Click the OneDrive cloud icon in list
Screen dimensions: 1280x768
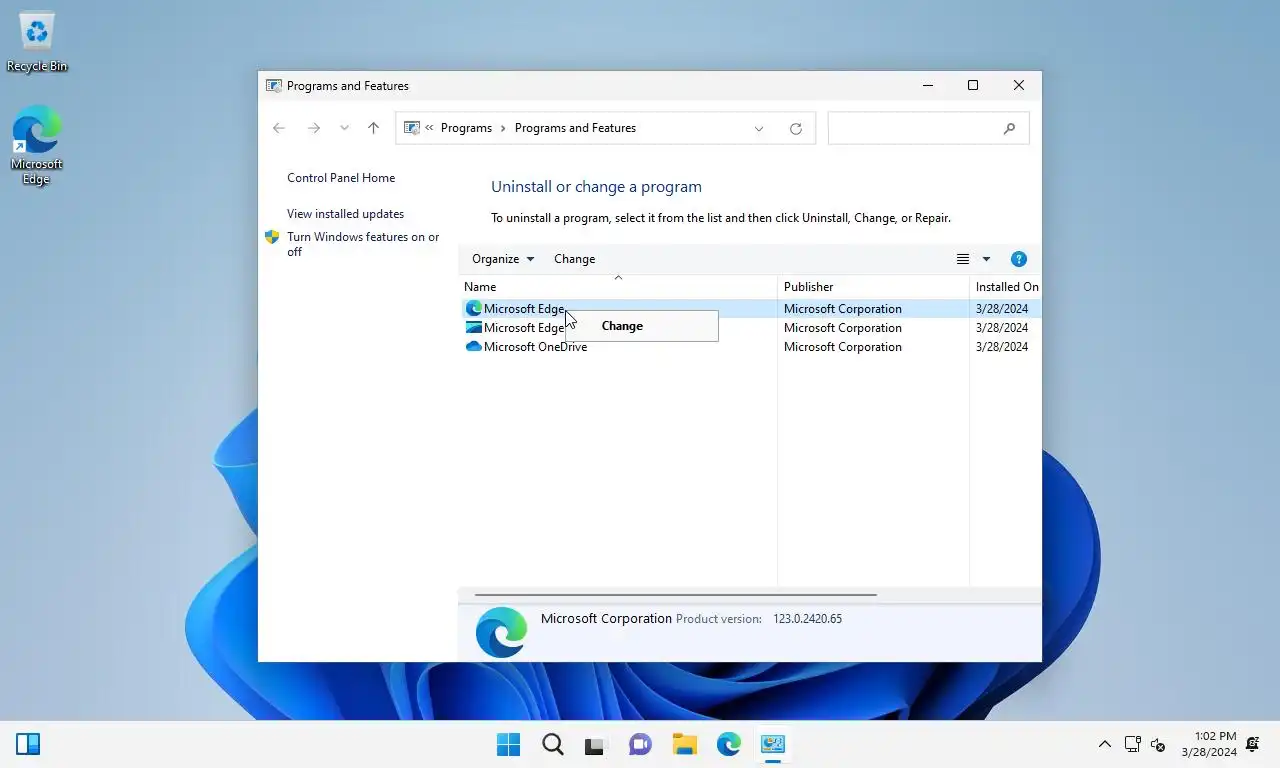pyautogui.click(x=474, y=347)
